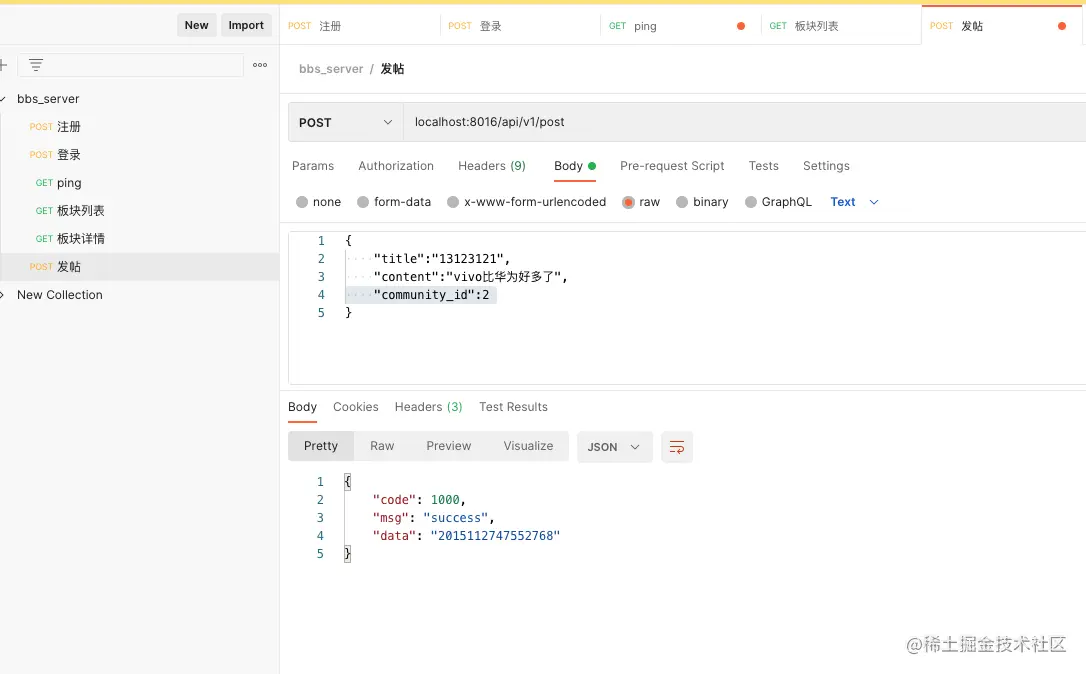Click the "content" line in body editor
1086x674 pixels.
click(470, 277)
